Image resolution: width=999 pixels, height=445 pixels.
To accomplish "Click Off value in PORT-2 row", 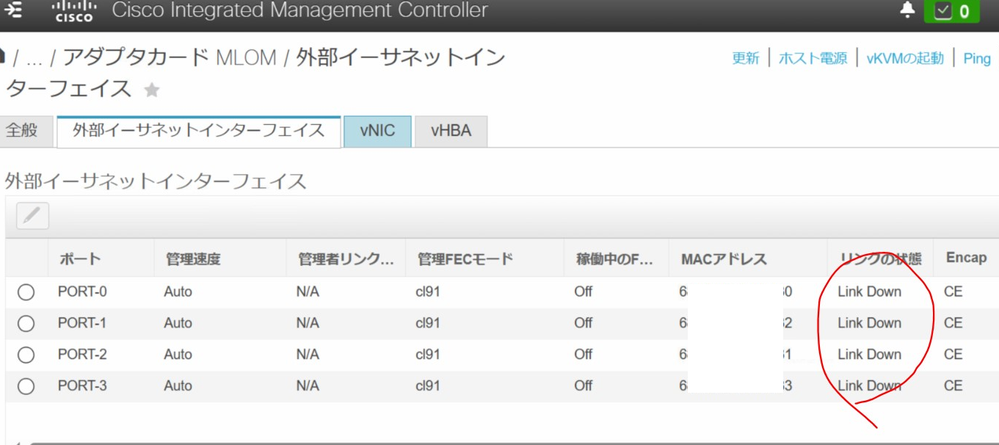I will [x=583, y=354].
